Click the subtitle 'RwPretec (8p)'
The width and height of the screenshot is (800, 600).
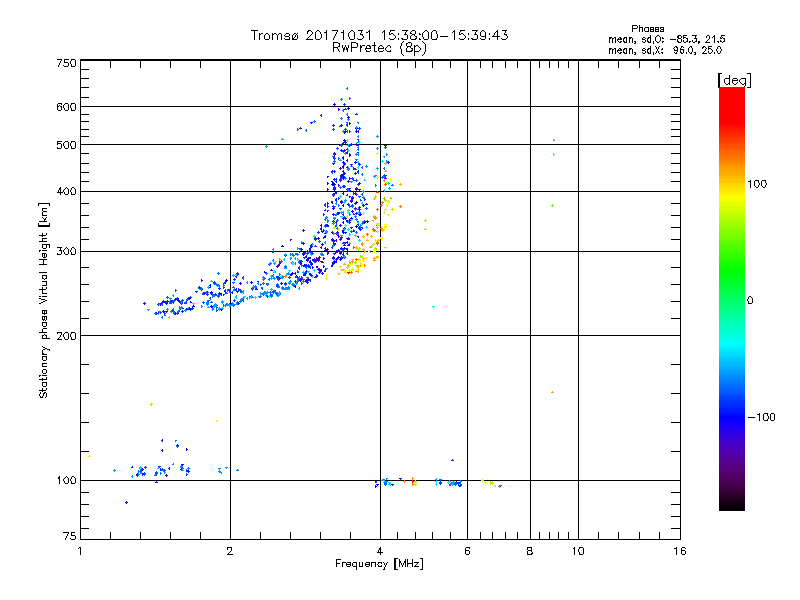click(x=379, y=48)
